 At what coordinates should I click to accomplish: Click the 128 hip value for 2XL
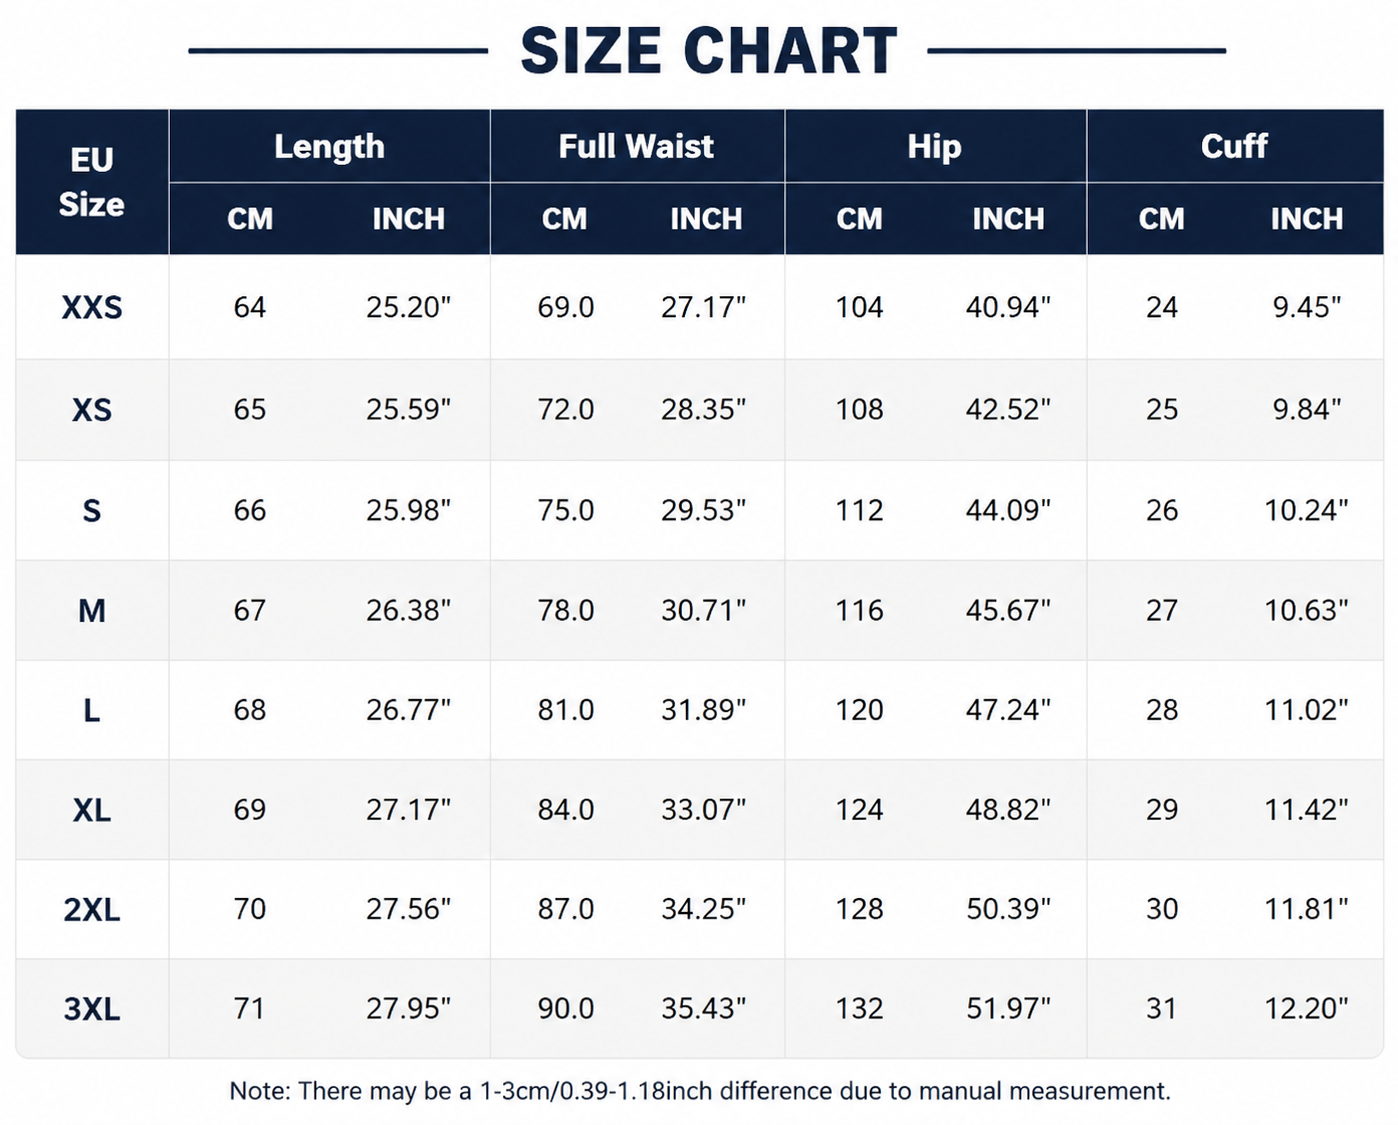click(860, 909)
